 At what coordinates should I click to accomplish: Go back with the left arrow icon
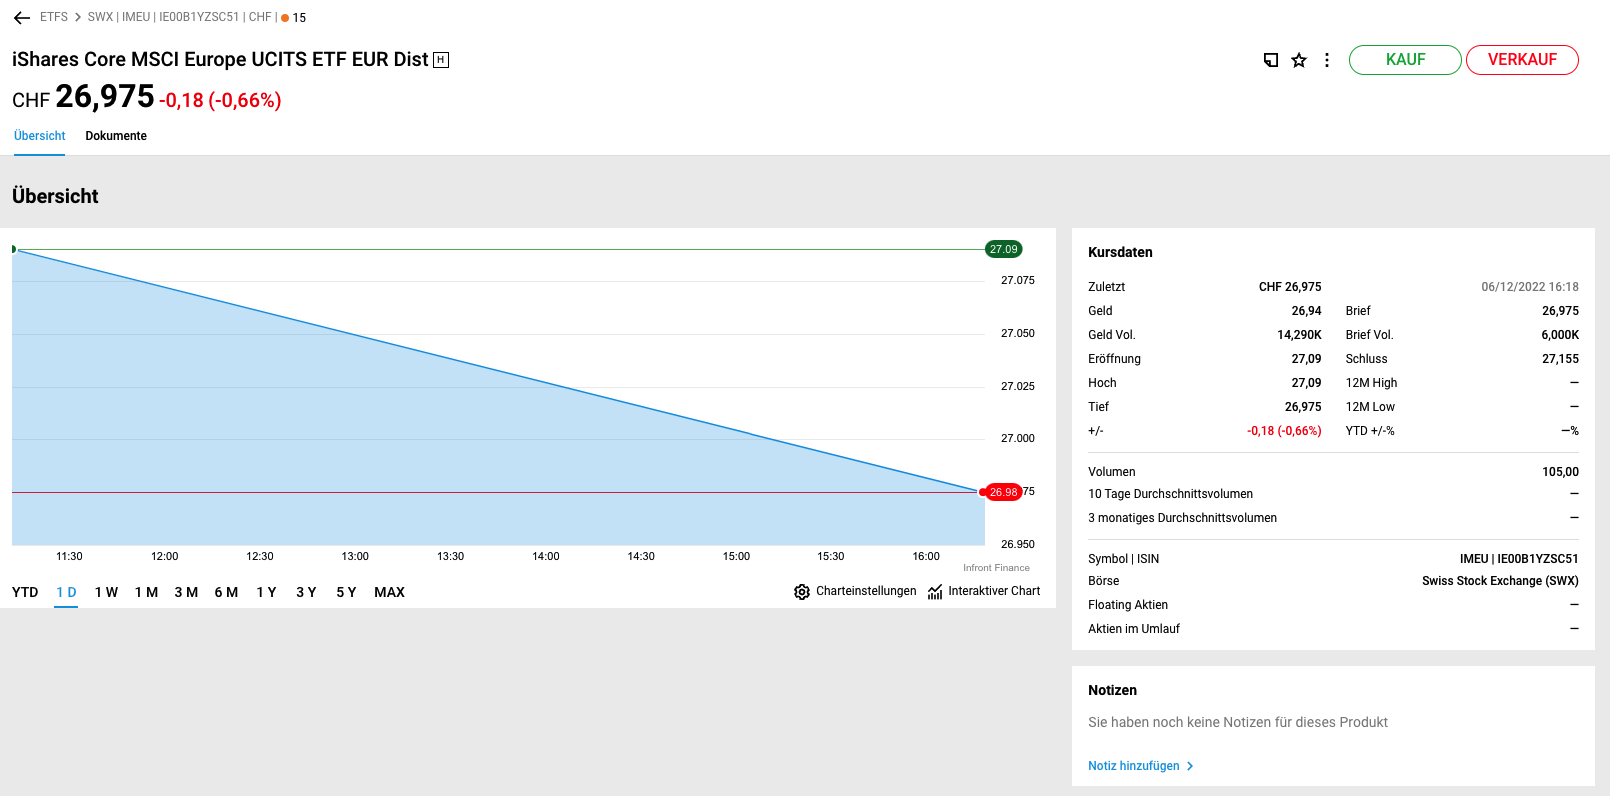point(22,18)
